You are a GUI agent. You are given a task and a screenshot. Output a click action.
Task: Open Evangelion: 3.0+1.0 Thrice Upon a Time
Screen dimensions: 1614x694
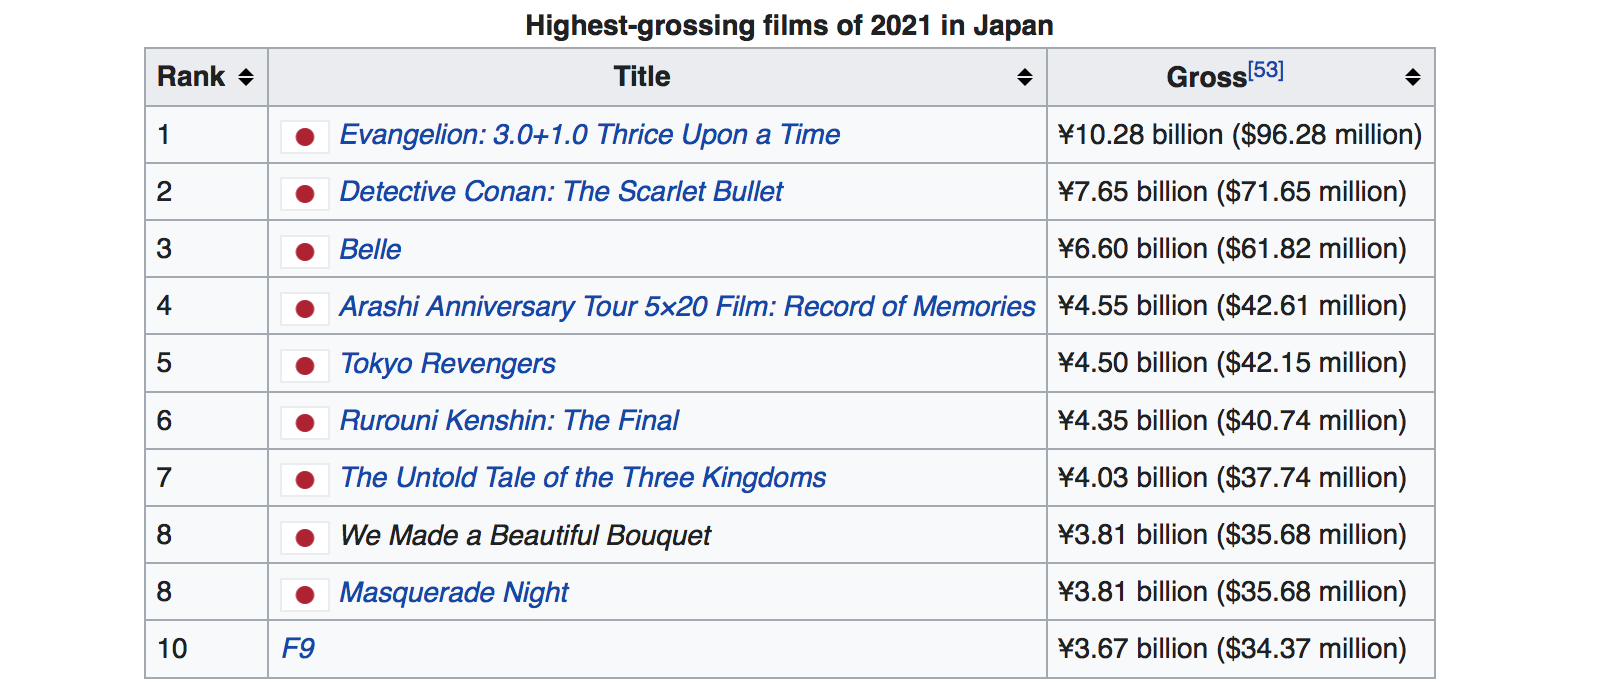[x=590, y=135]
